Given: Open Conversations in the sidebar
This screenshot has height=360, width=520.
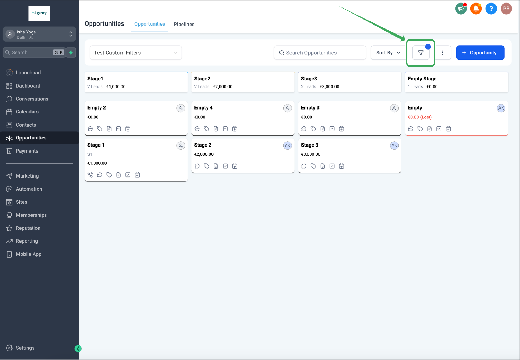Looking at the screenshot, I should pyautogui.click(x=27, y=99).
